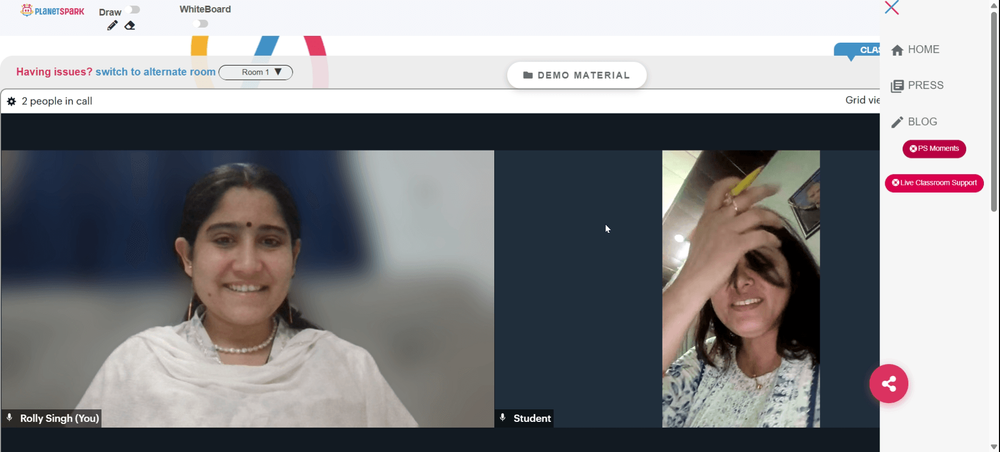Click Rolly Singh's microphone icon
This screenshot has height=452, width=1000.
coord(10,418)
